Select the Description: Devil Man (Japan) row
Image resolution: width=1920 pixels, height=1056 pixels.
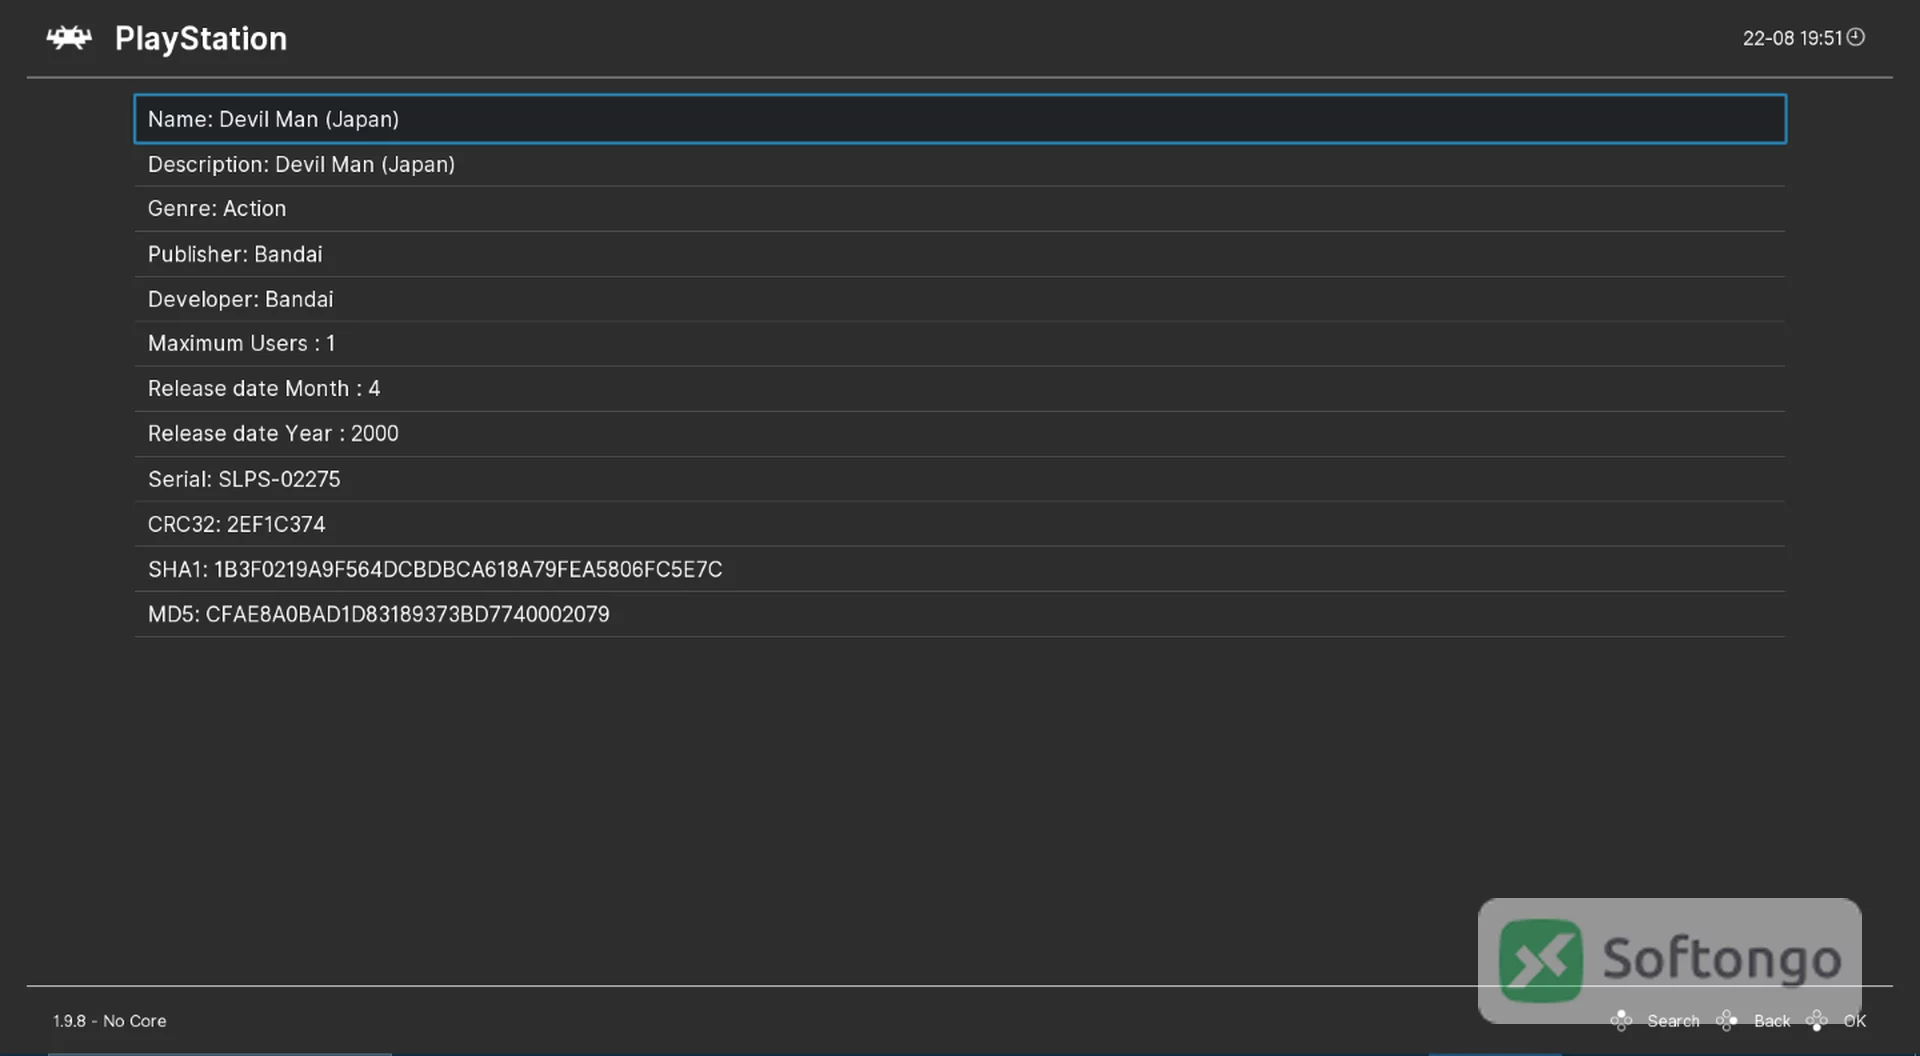(960, 164)
